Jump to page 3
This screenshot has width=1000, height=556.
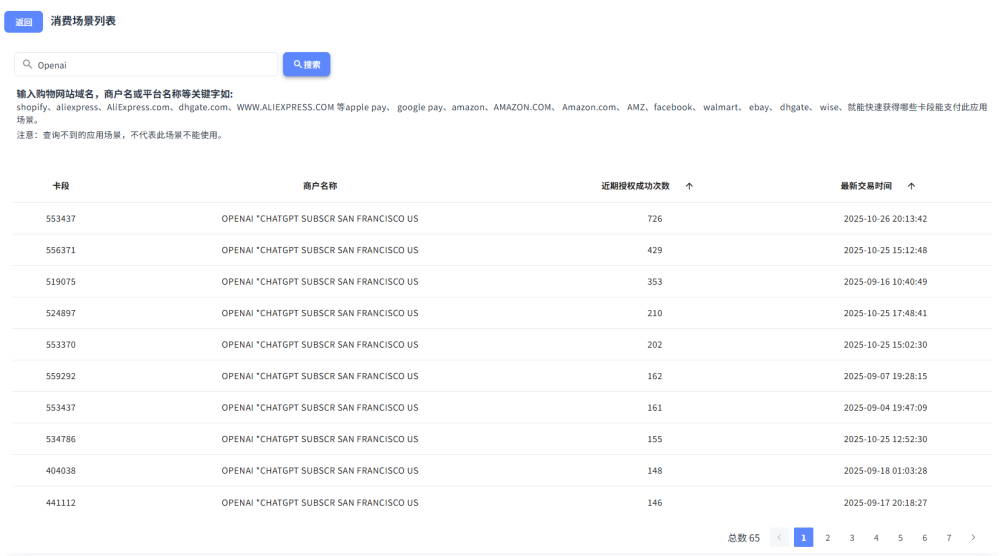(x=852, y=538)
